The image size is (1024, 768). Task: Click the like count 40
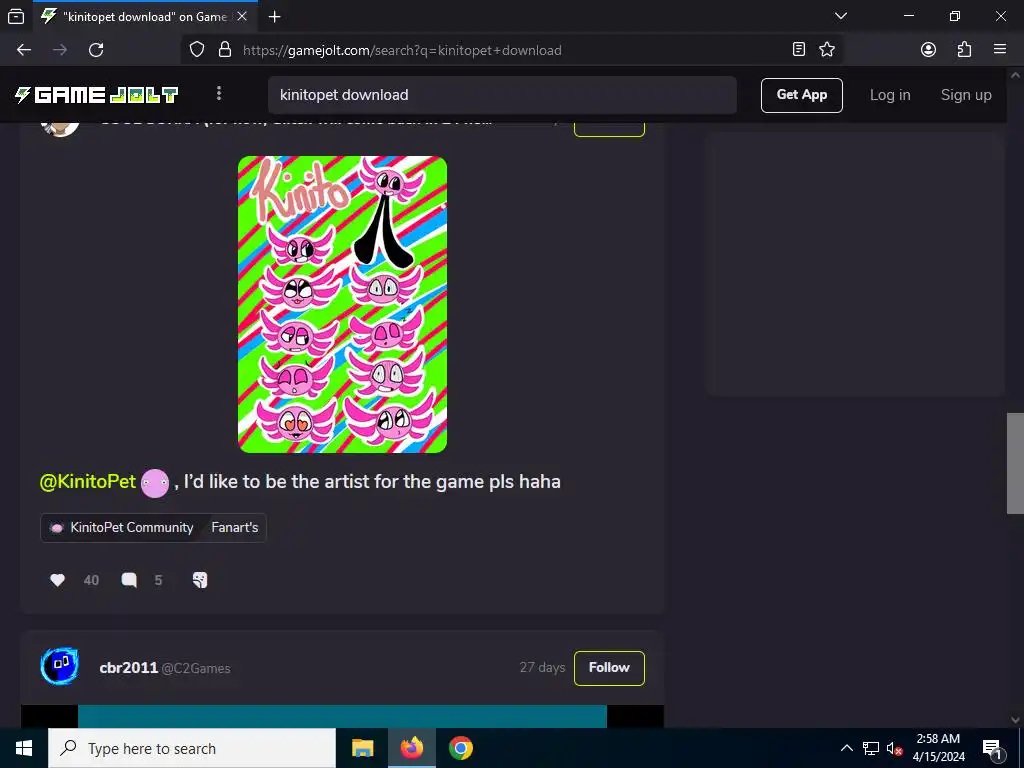pyautogui.click(x=91, y=581)
